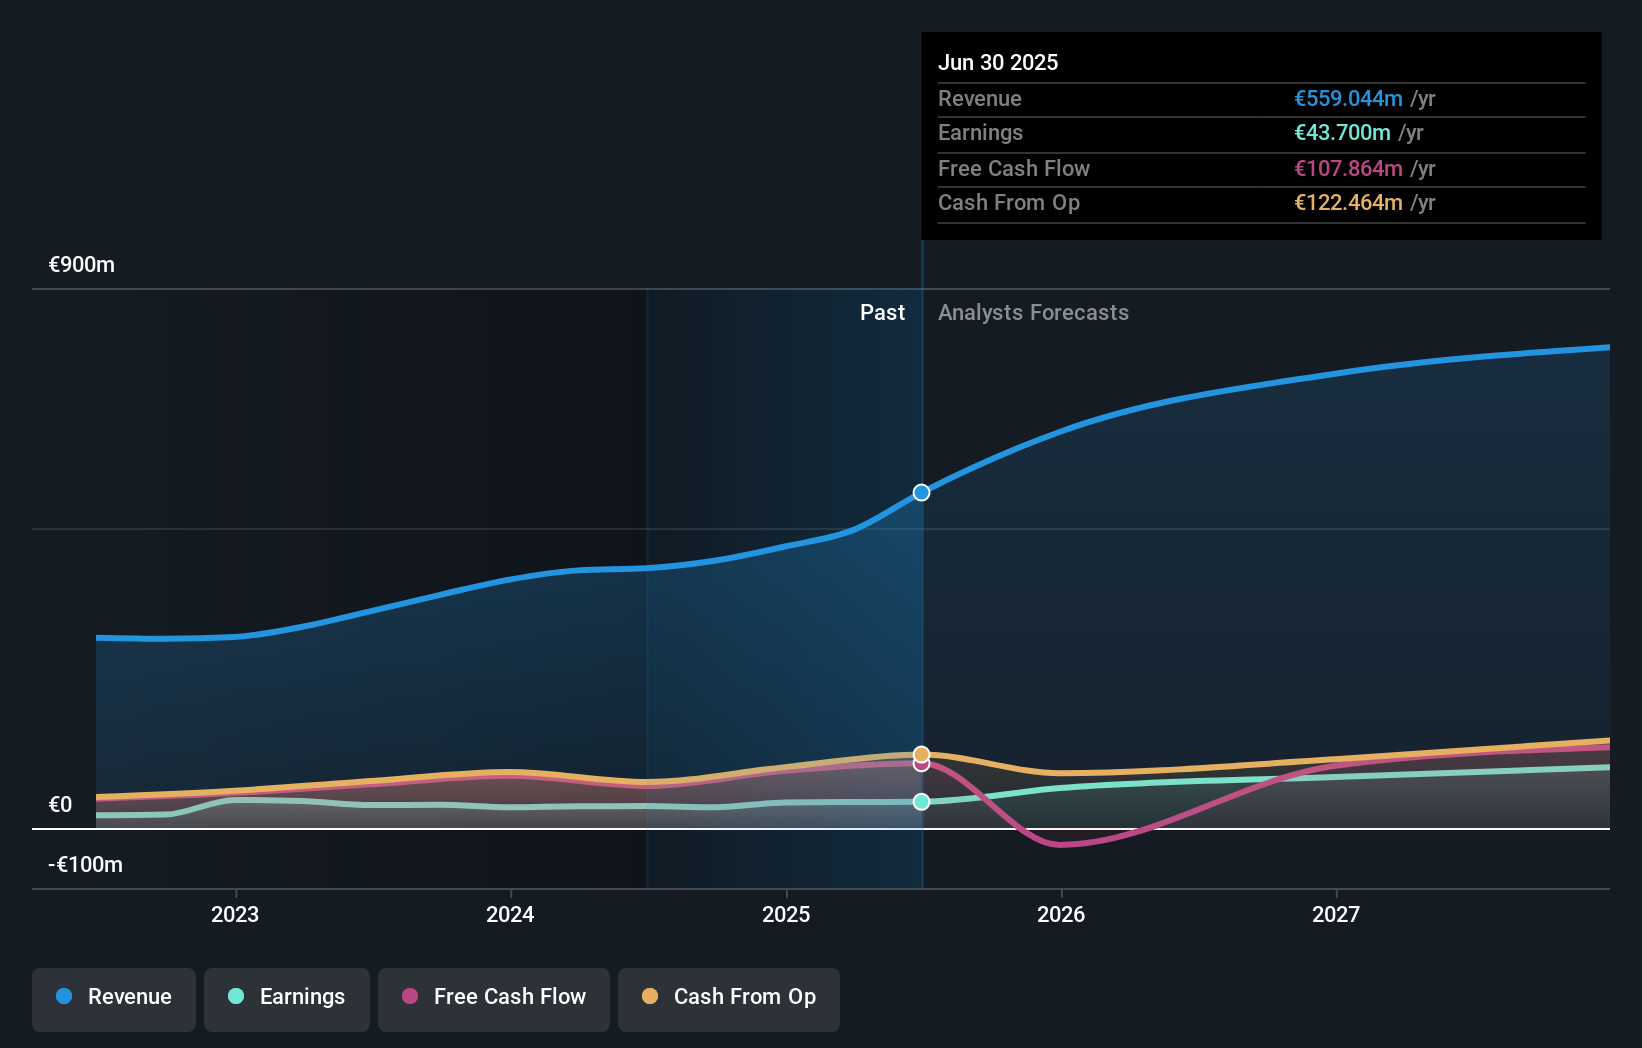Select the blue Revenue data point marker
The image size is (1642, 1048).
pyautogui.click(x=921, y=491)
